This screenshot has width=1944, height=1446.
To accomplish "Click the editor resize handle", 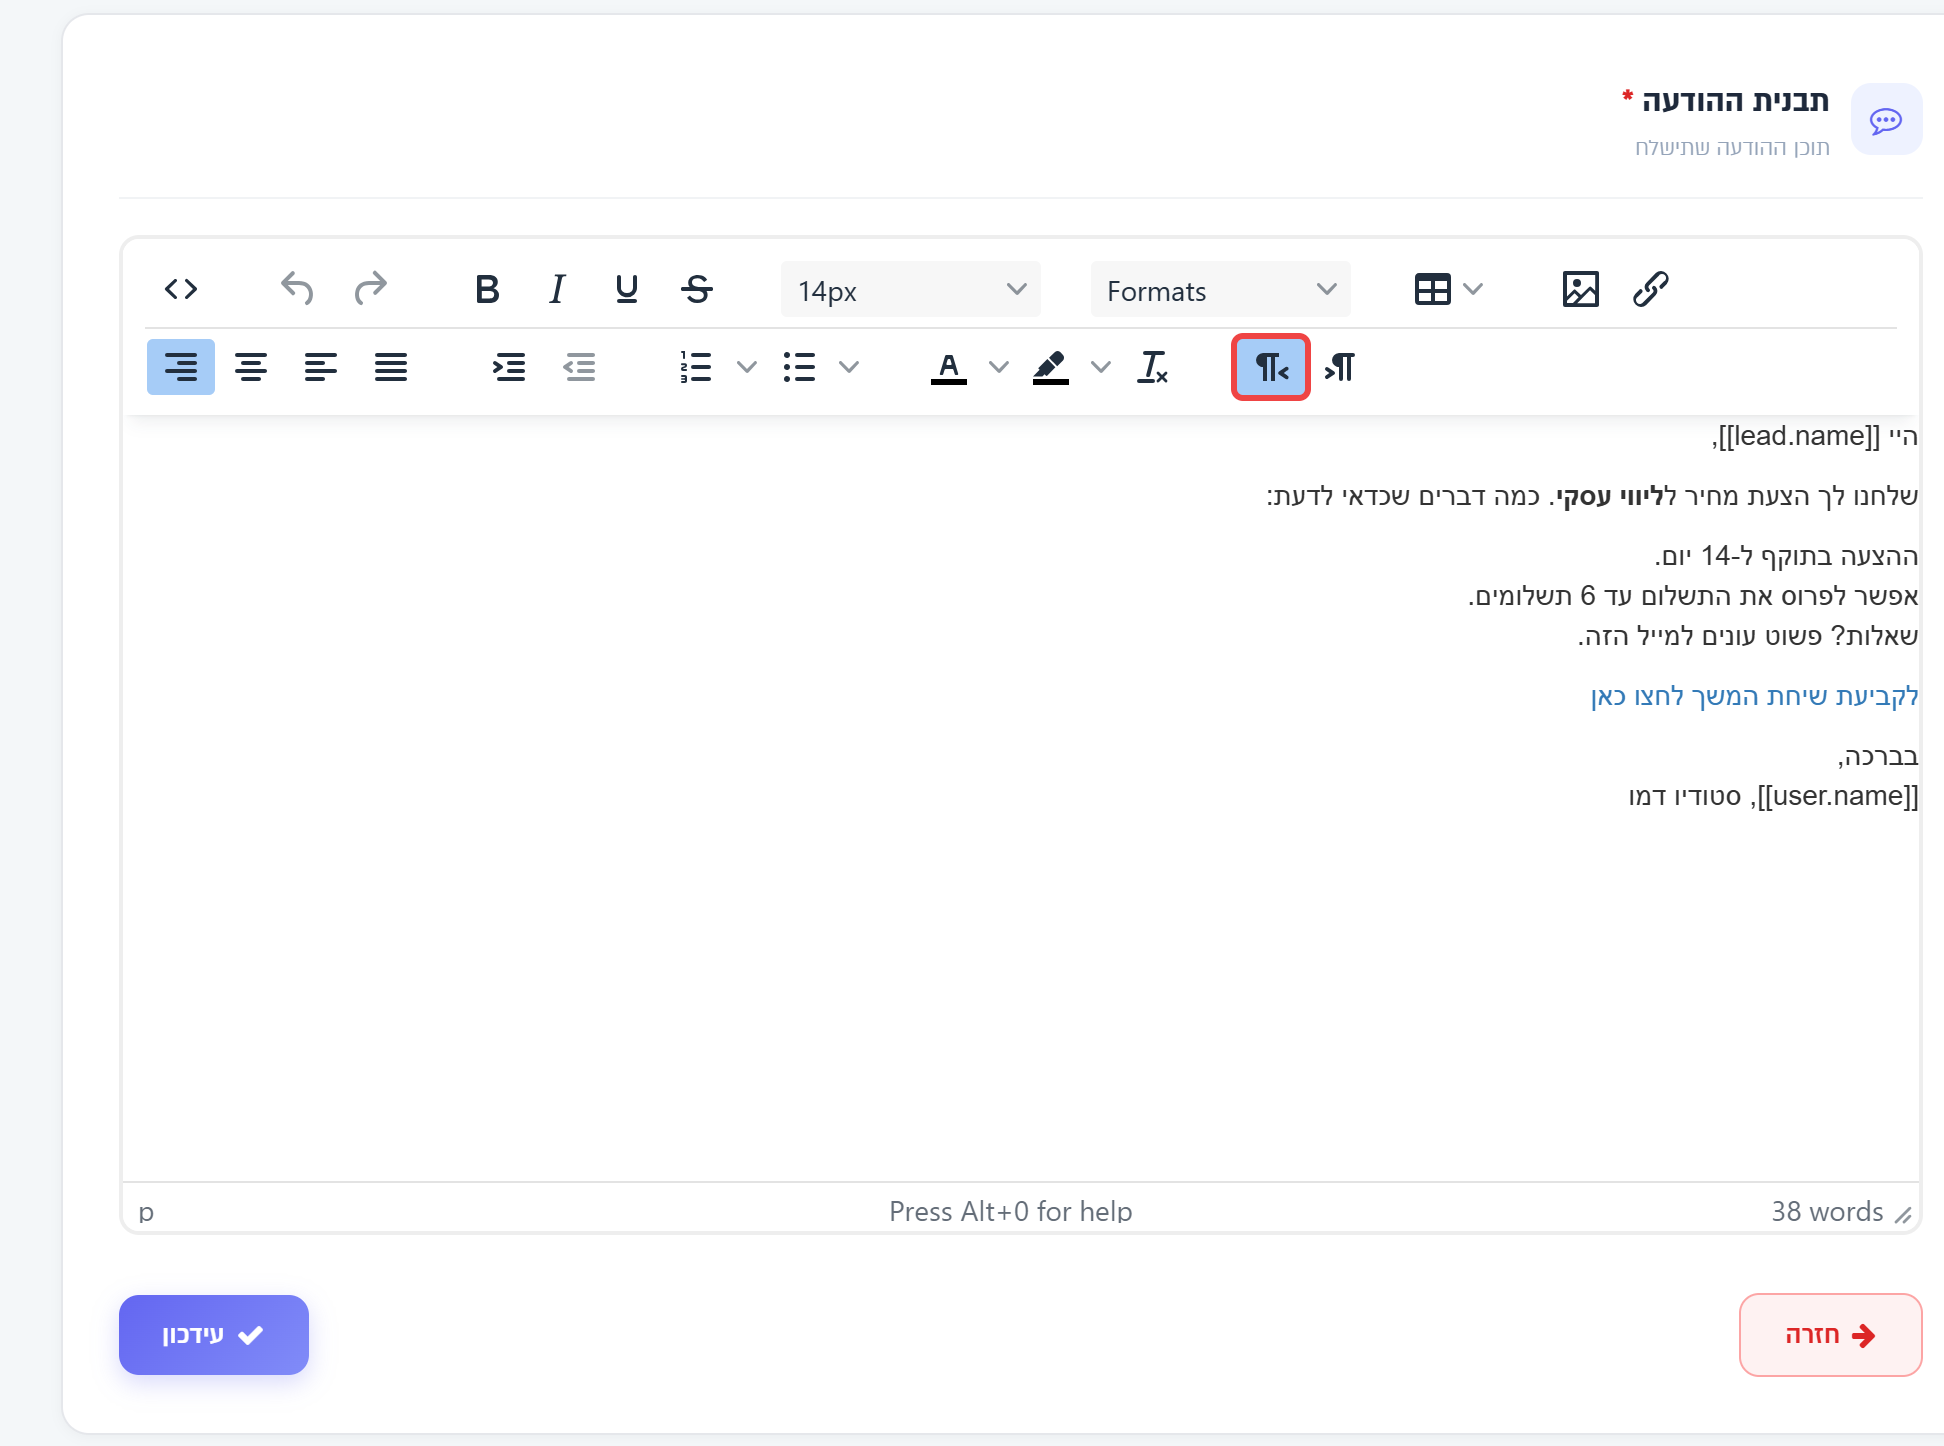I will 1903,1215.
